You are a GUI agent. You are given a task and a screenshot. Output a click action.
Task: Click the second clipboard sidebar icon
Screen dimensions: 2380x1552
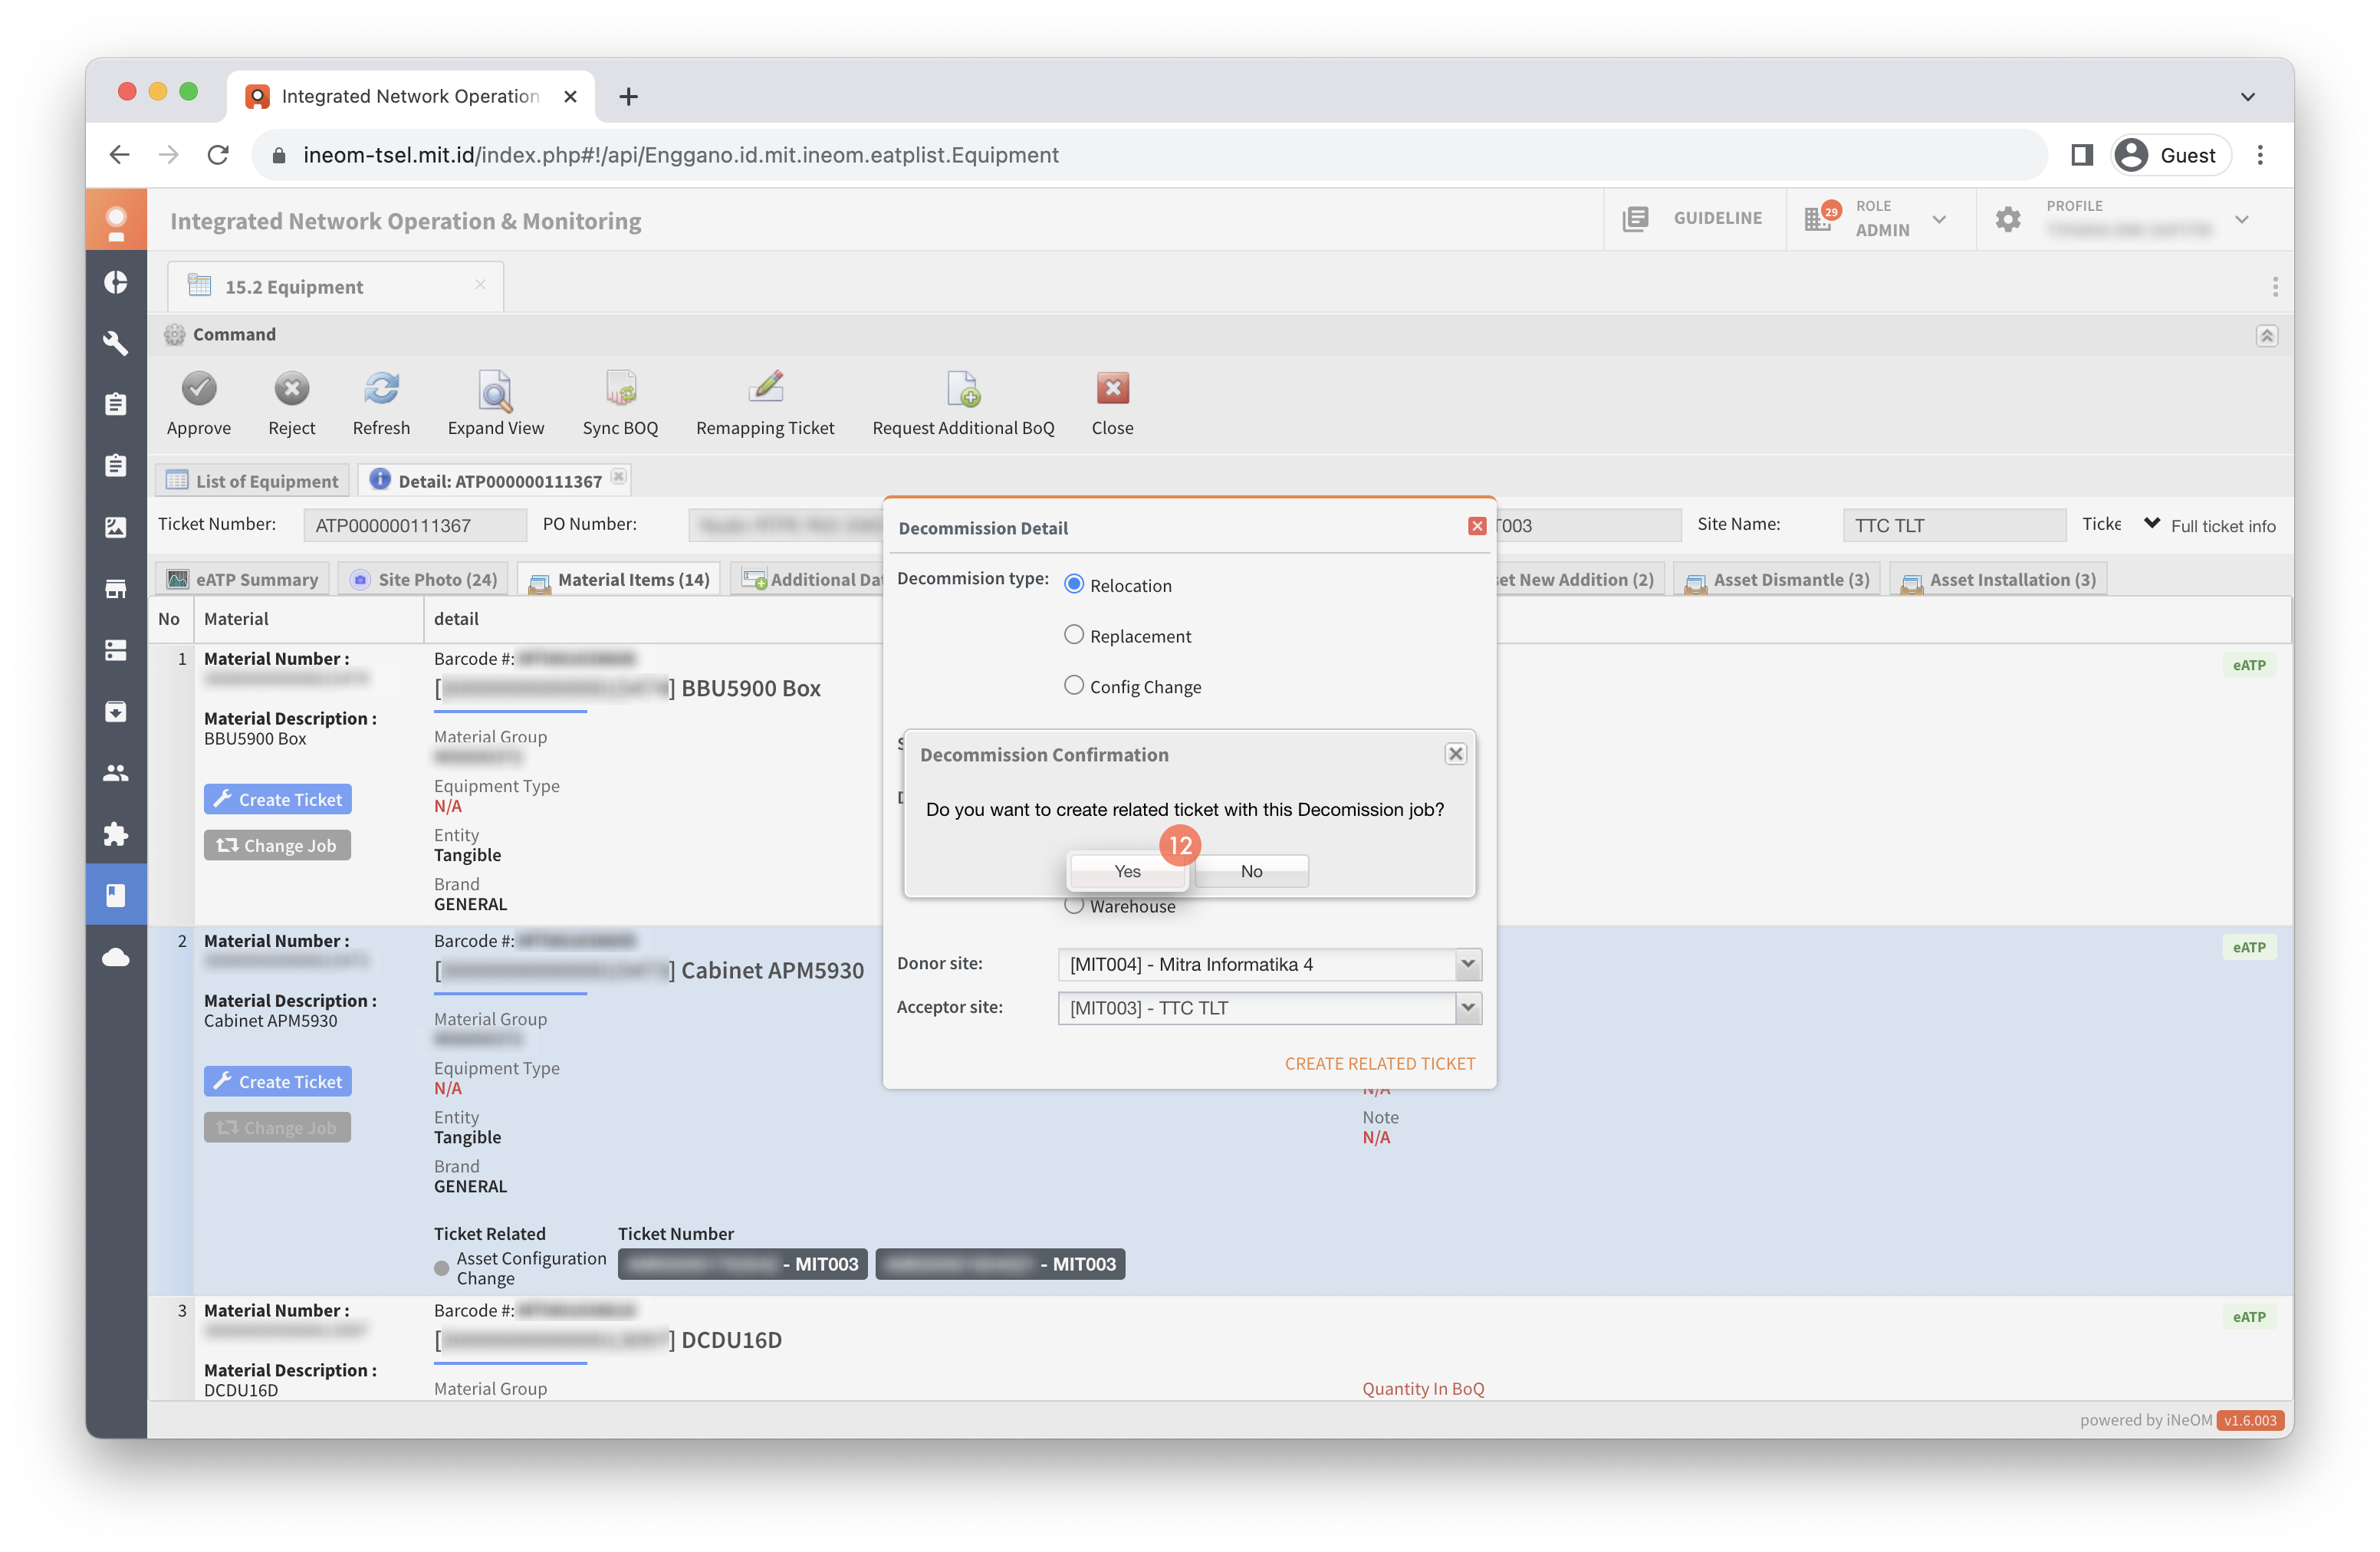(x=116, y=466)
